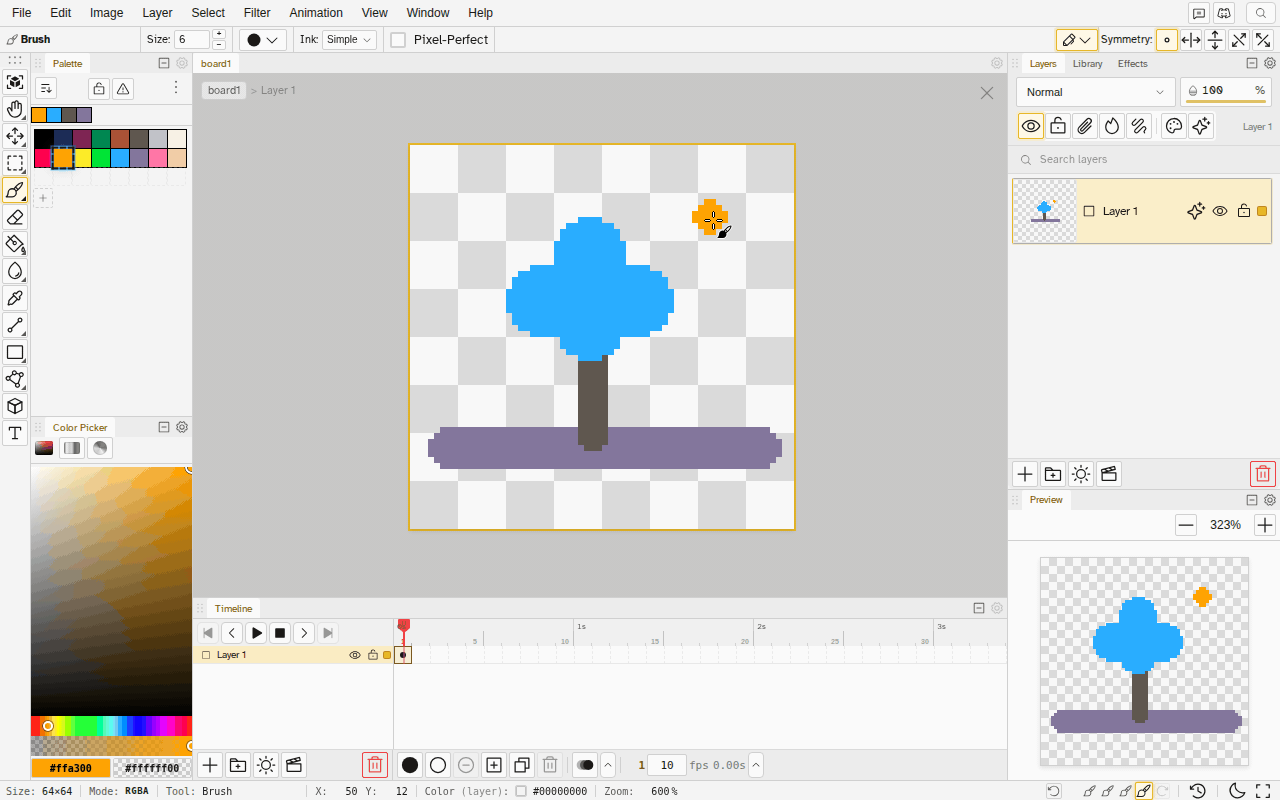The image size is (1280, 800).
Task: Select the Rectangular Selection tool
Action: coord(15,163)
